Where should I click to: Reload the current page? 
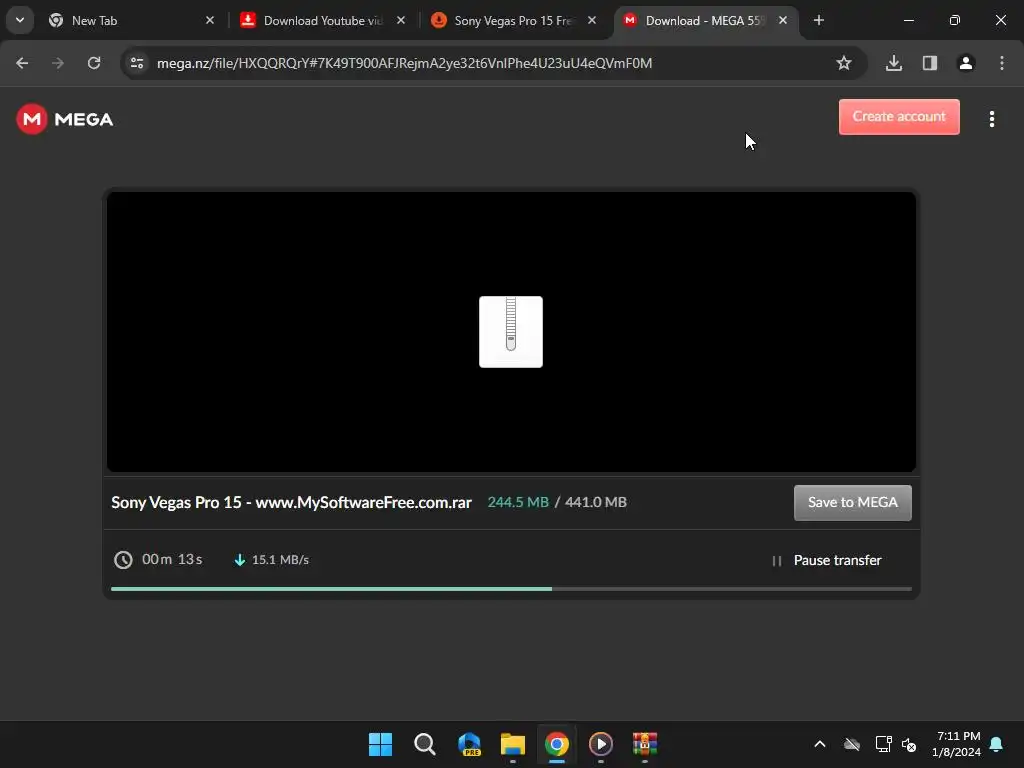pos(94,63)
